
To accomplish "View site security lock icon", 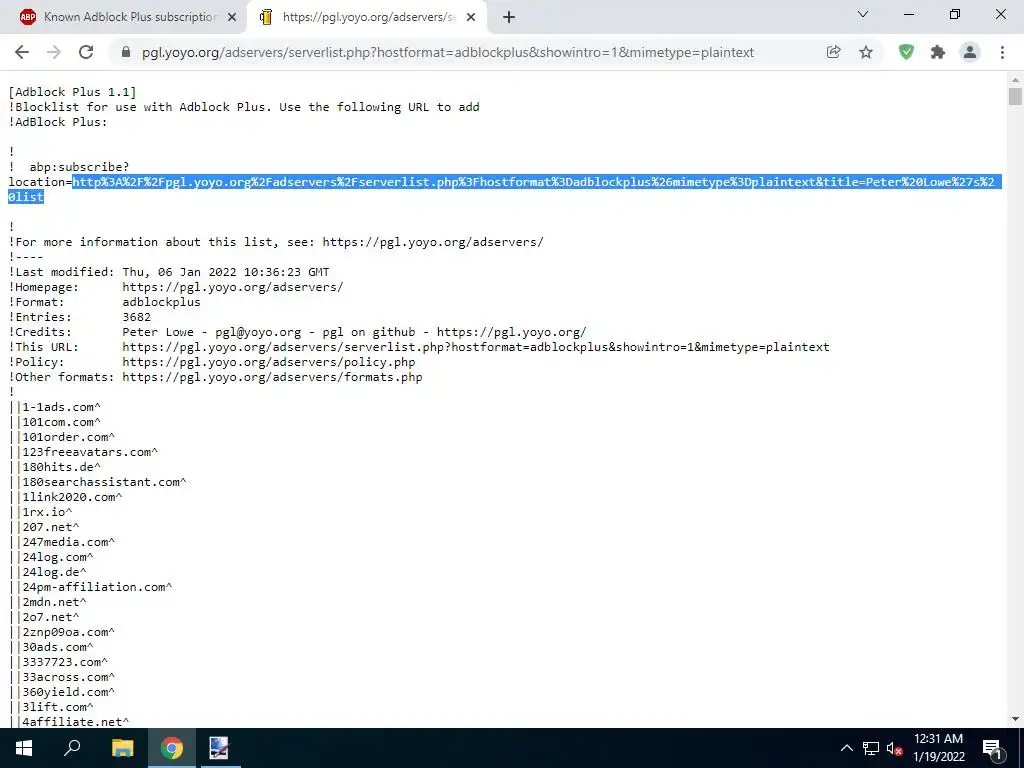I will (126, 52).
